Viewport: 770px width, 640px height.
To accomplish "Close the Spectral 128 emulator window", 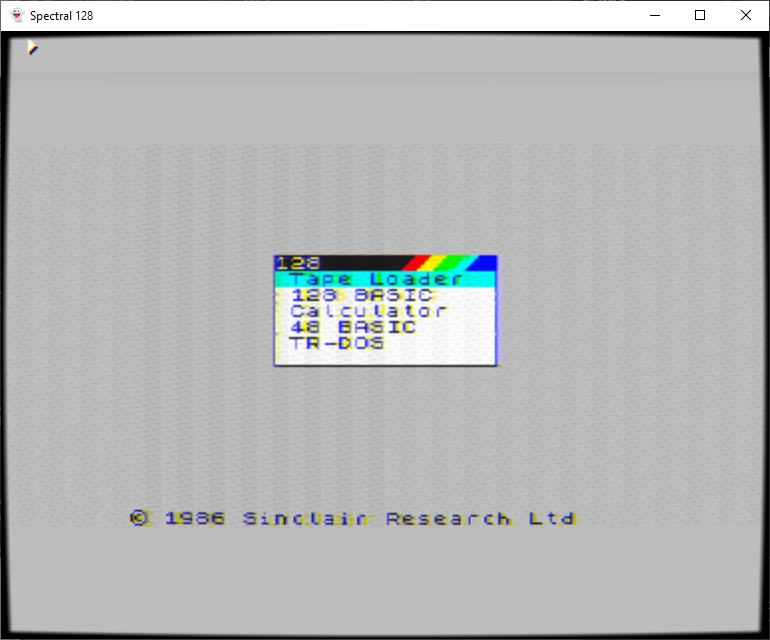I will pos(746,15).
